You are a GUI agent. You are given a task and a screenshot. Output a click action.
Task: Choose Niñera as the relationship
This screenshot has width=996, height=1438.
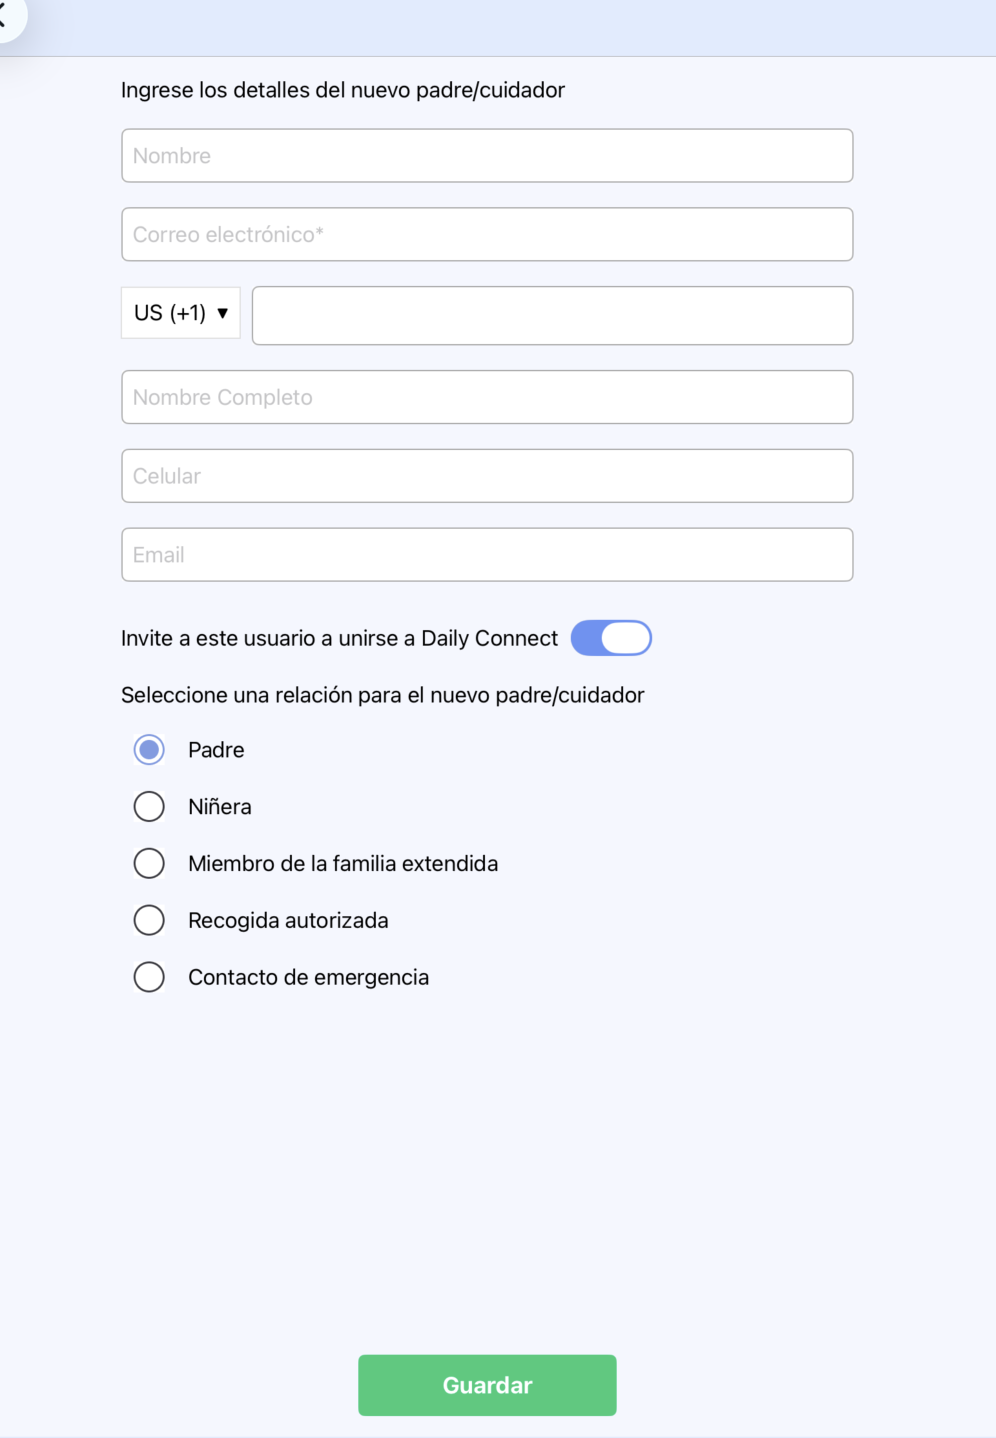click(149, 807)
